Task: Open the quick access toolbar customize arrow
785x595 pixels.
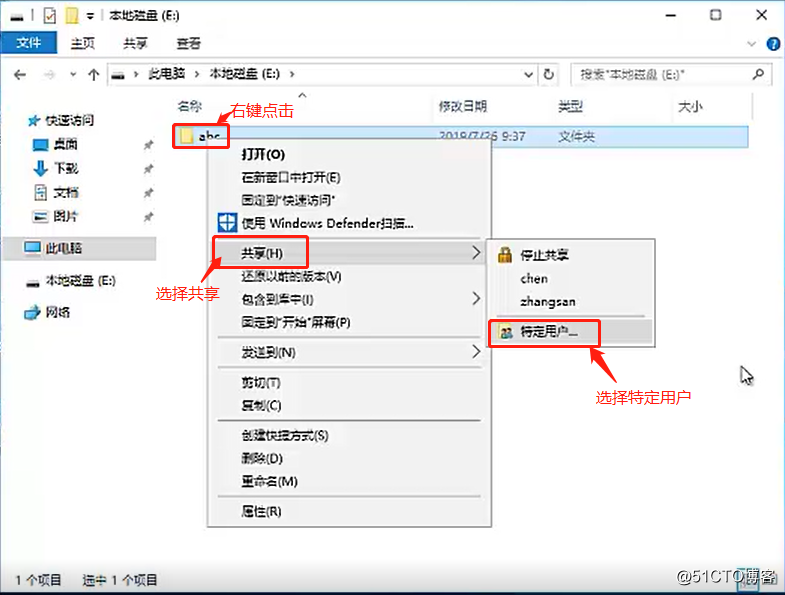Action: coord(90,17)
